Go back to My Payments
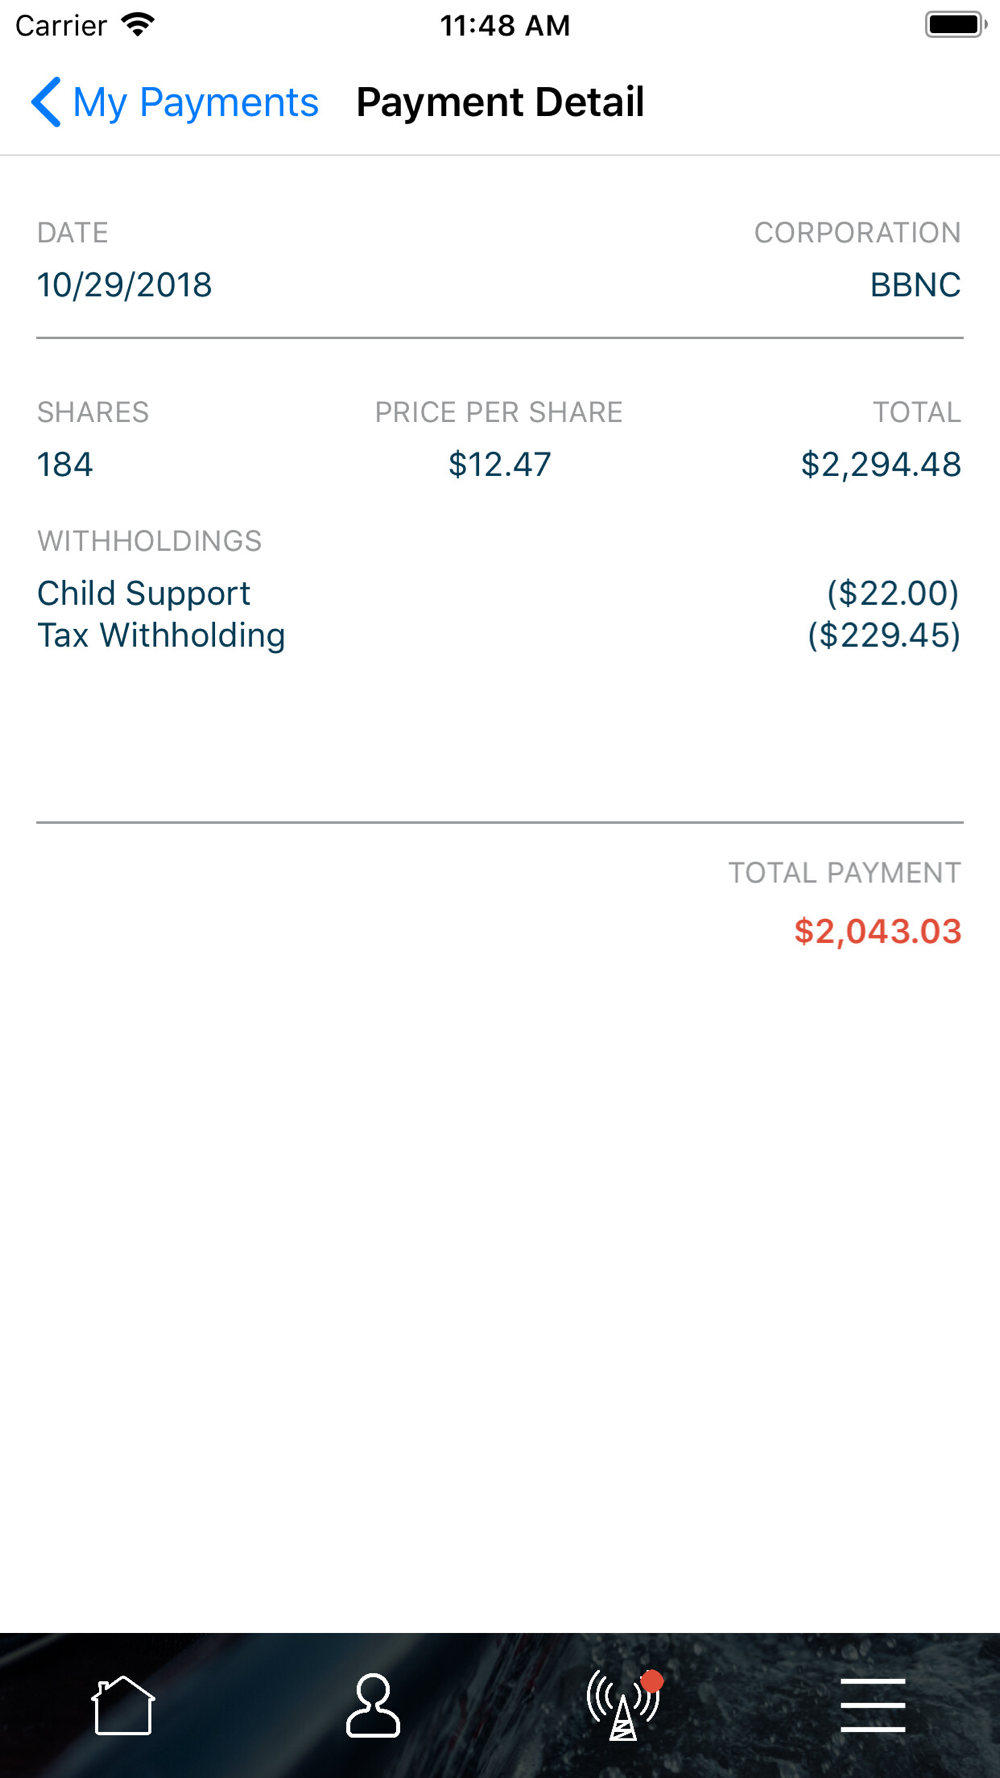 click(175, 102)
